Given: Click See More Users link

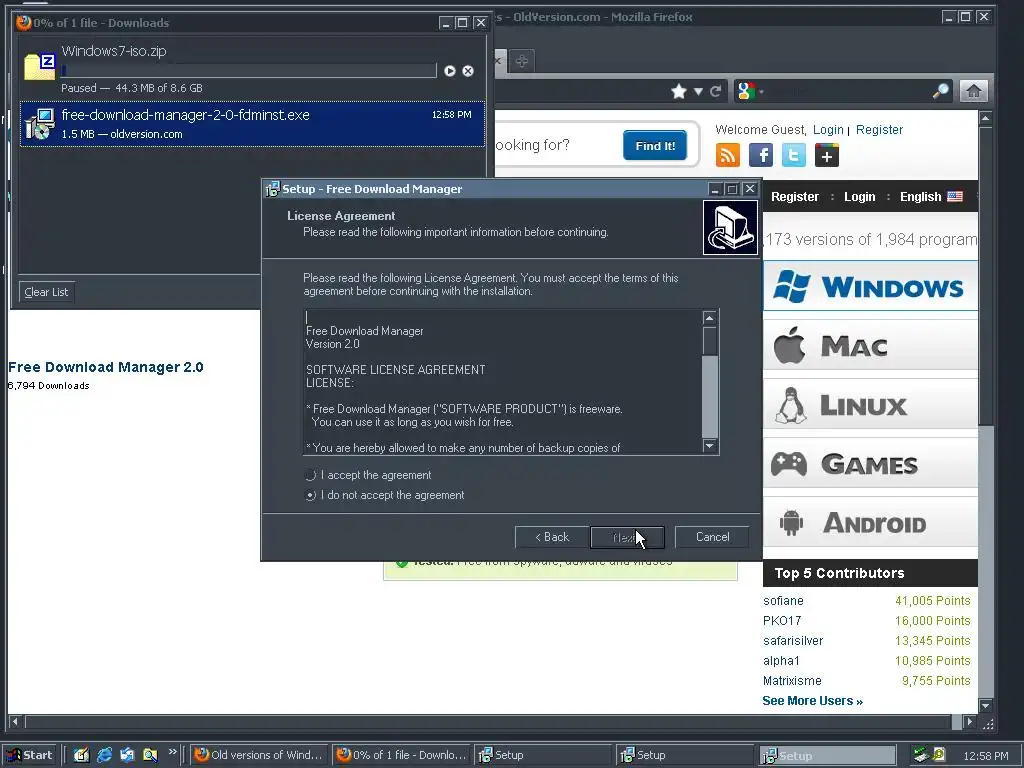Looking at the screenshot, I should (812, 701).
